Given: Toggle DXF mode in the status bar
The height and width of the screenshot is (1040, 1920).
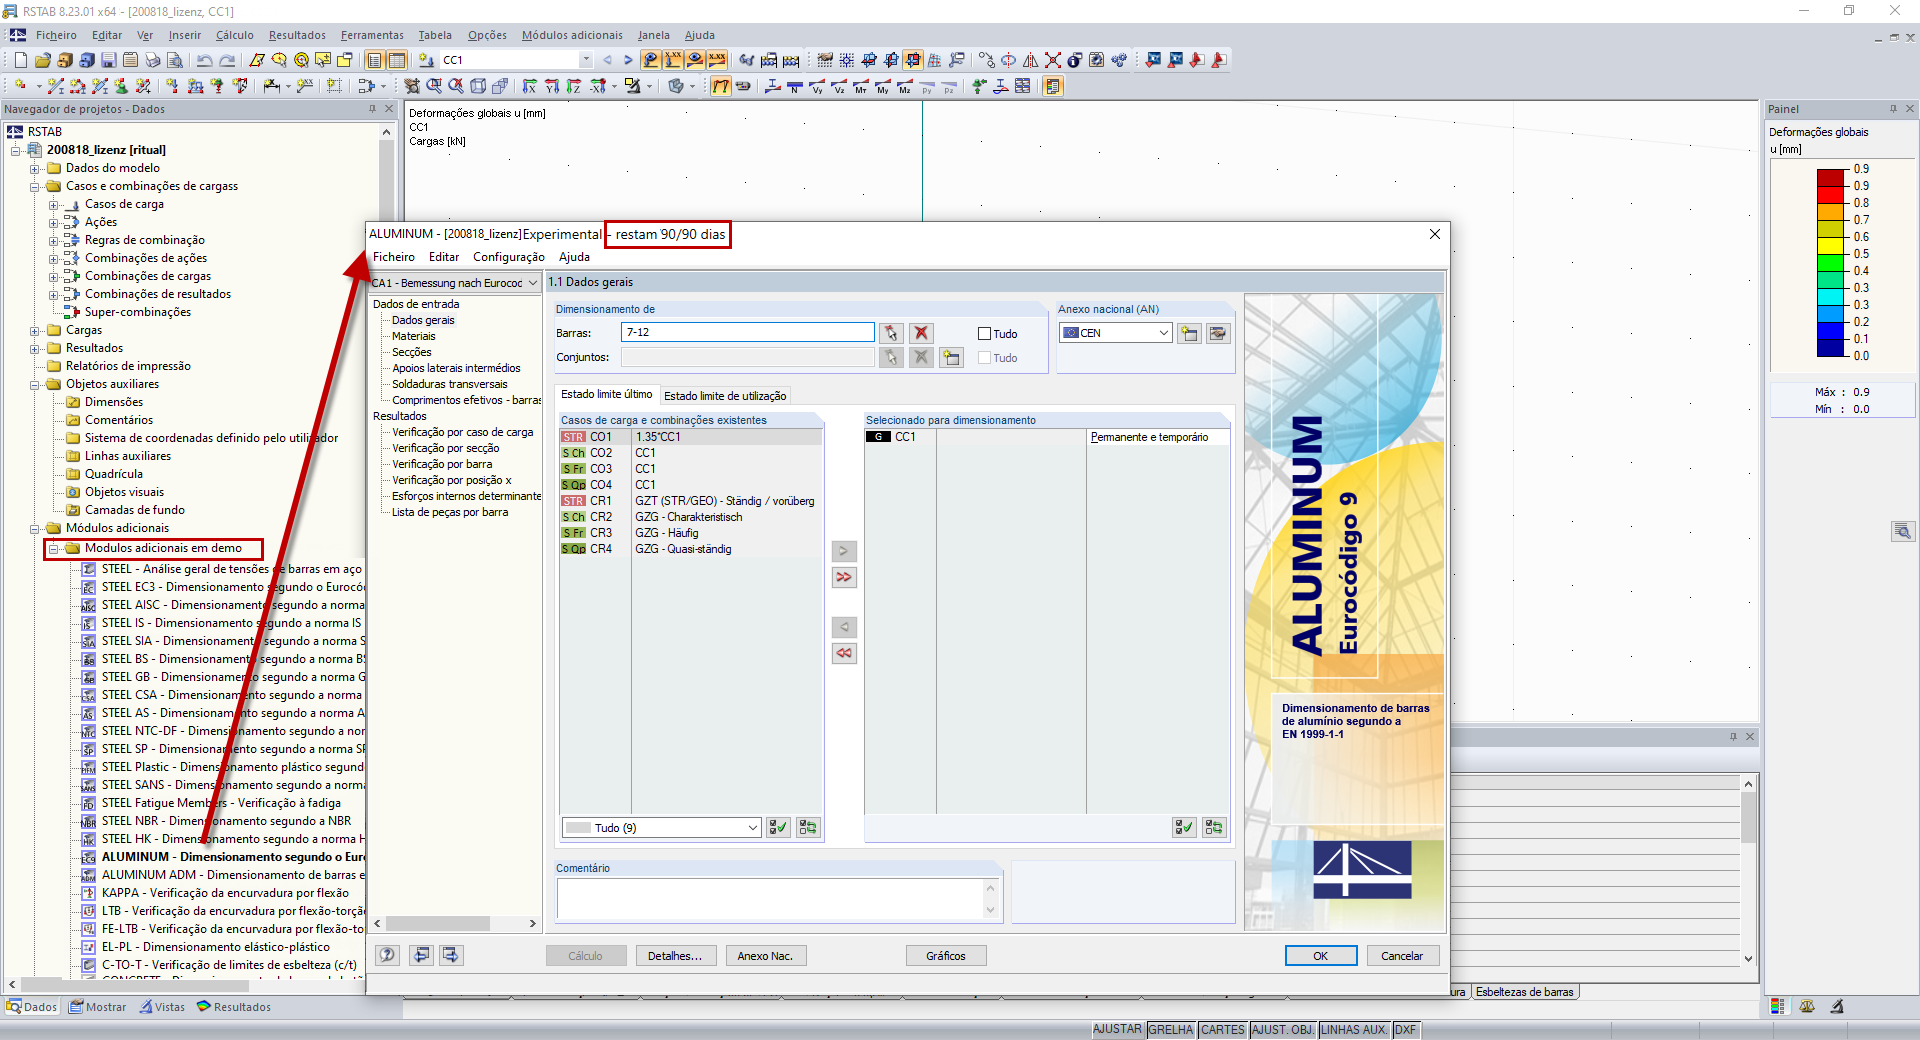Looking at the screenshot, I should pyautogui.click(x=1406, y=1030).
